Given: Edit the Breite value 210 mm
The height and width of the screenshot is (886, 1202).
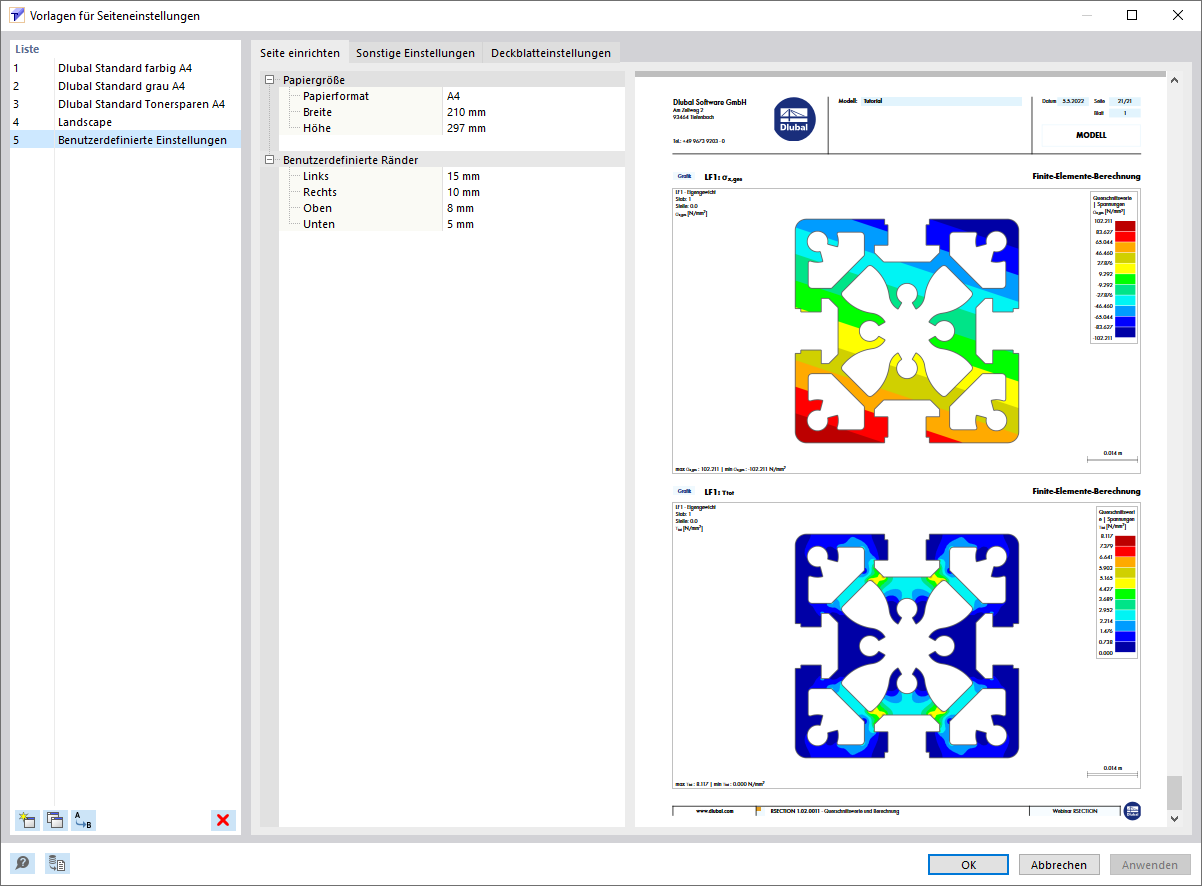Looking at the screenshot, I should pyautogui.click(x=533, y=112).
